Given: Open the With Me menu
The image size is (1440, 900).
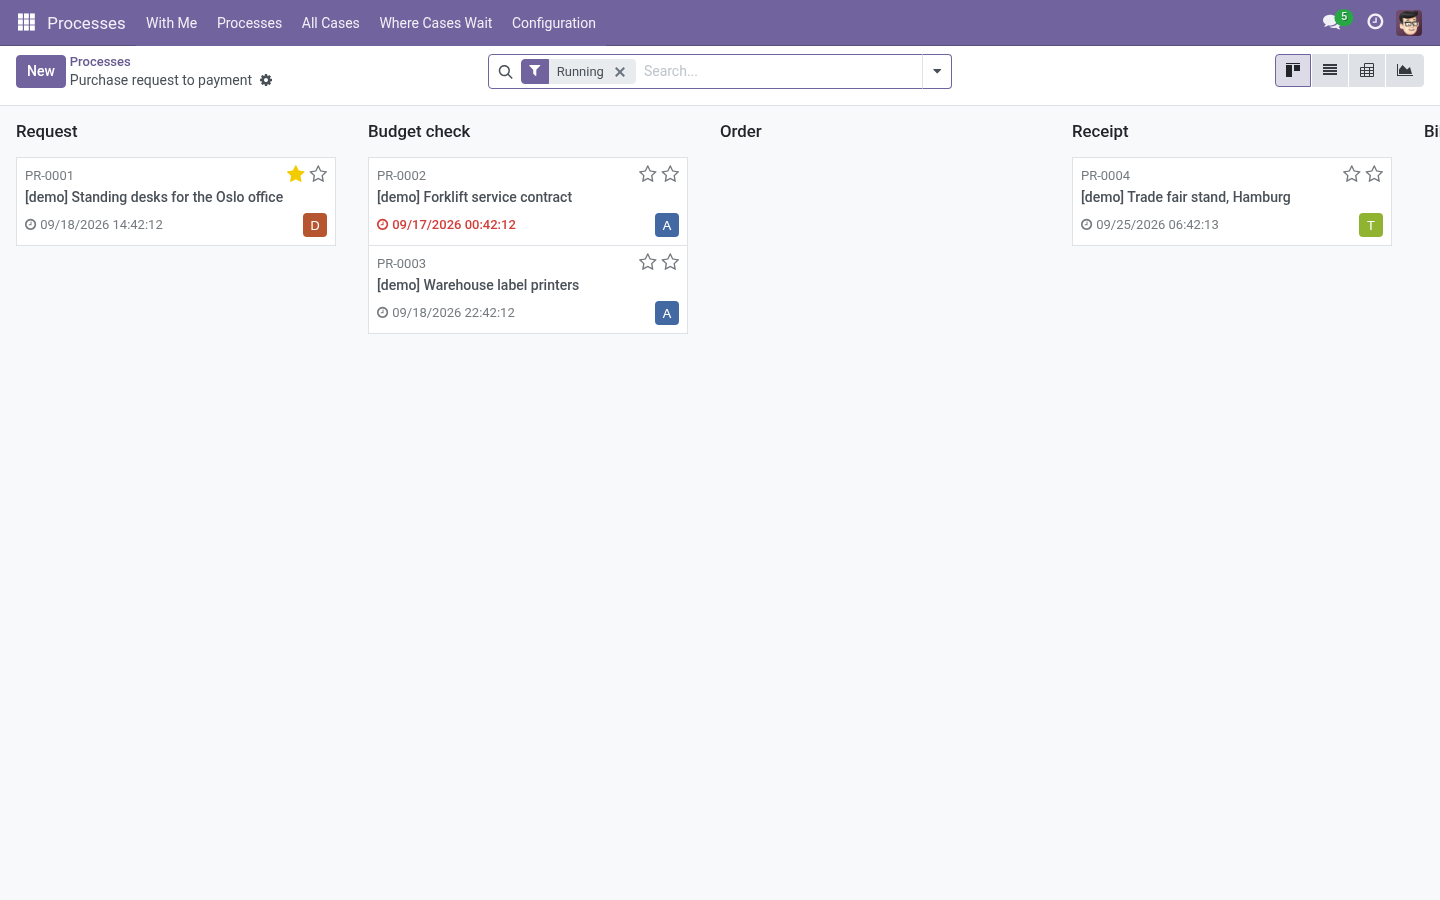Looking at the screenshot, I should pos(171,23).
